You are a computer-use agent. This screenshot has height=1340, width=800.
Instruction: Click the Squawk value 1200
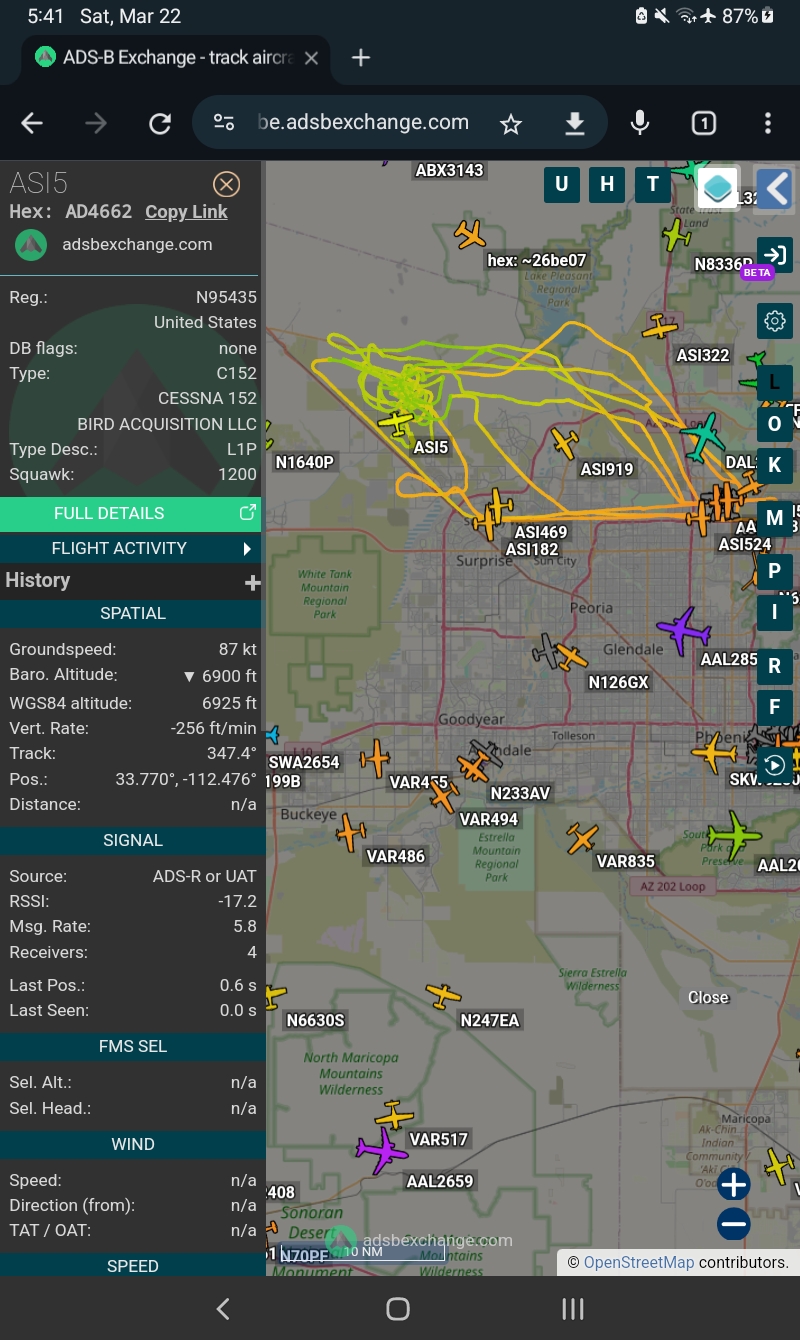coord(237,474)
